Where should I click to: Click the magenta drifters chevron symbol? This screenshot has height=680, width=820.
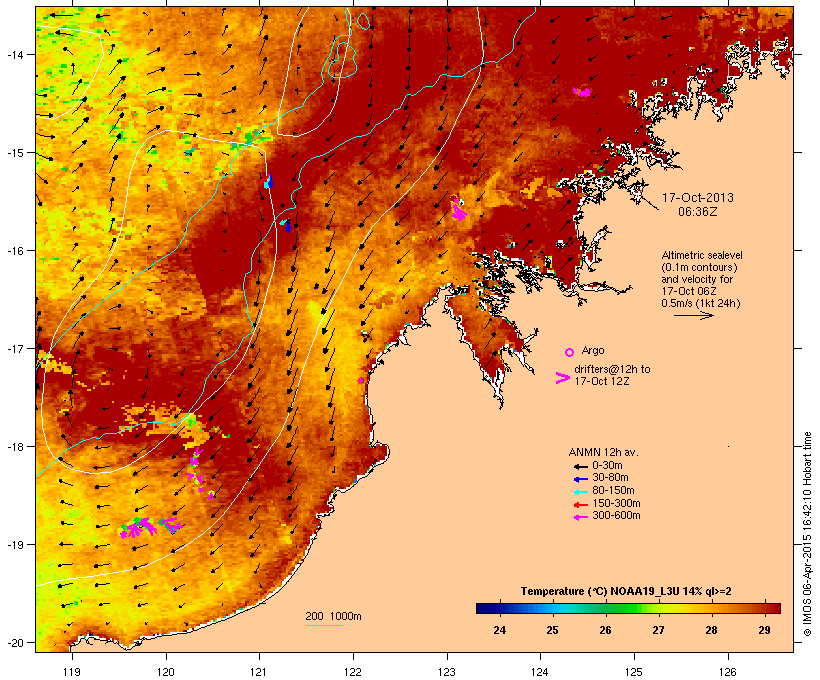click(x=563, y=378)
